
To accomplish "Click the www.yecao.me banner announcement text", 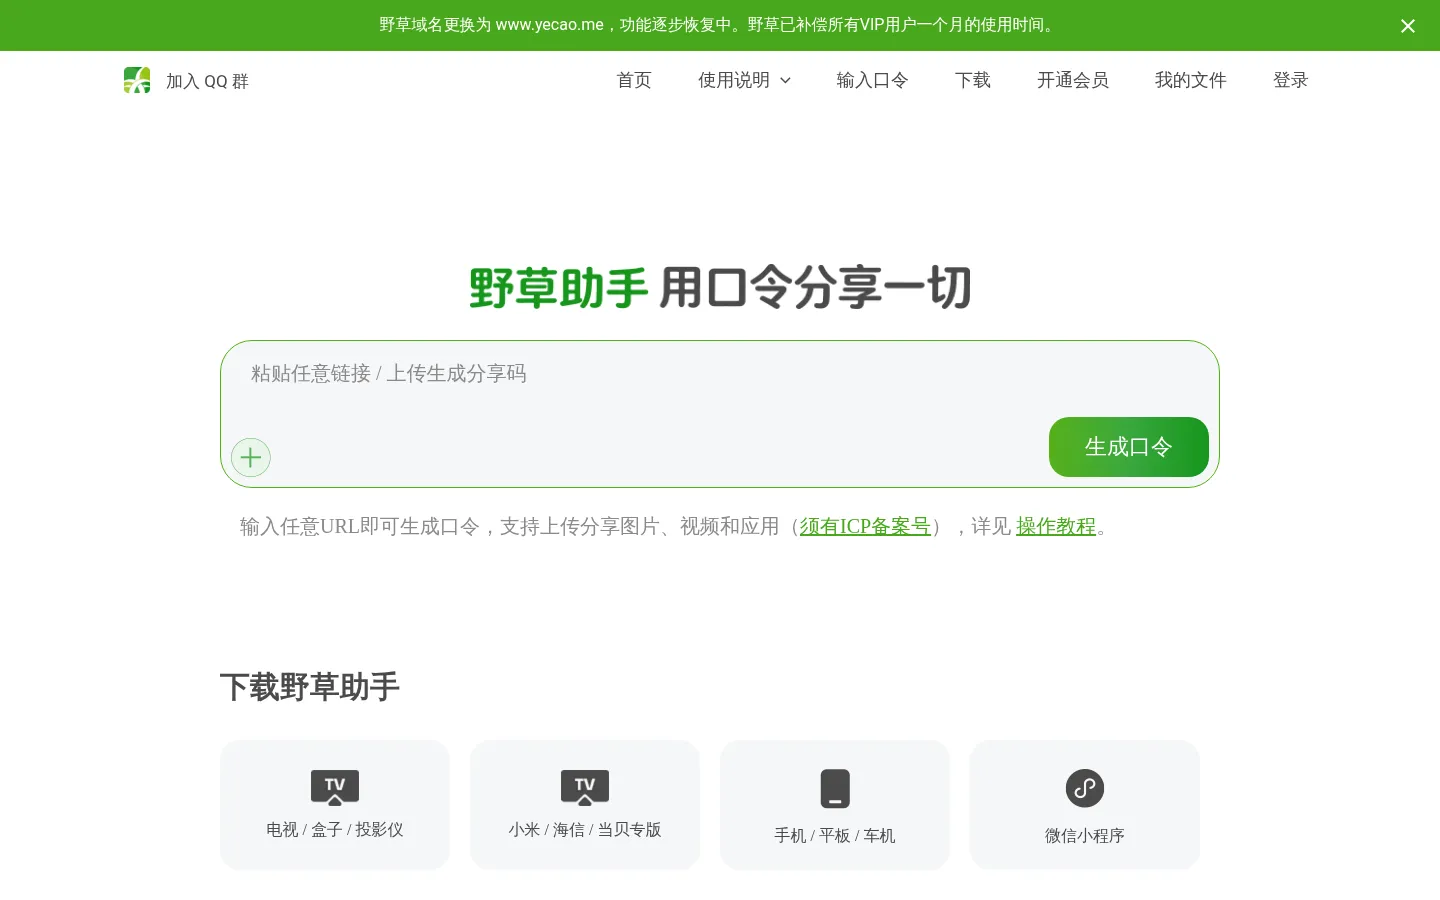I will click(x=719, y=25).
